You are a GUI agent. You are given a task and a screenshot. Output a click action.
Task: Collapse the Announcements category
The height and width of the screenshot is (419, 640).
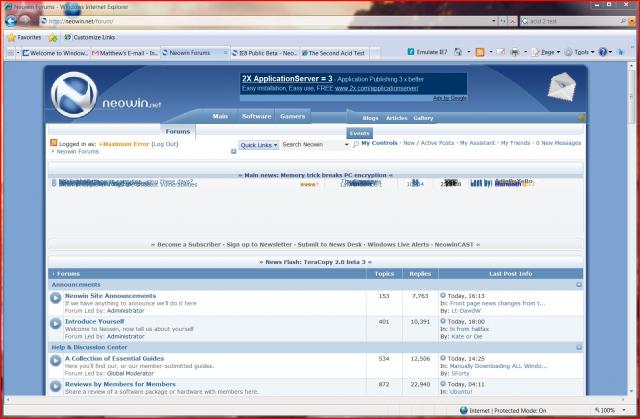click(x=579, y=284)
